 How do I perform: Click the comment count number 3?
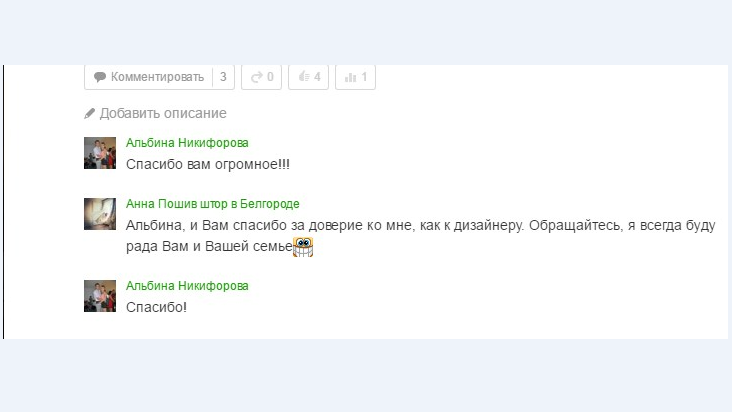point(223,77)
